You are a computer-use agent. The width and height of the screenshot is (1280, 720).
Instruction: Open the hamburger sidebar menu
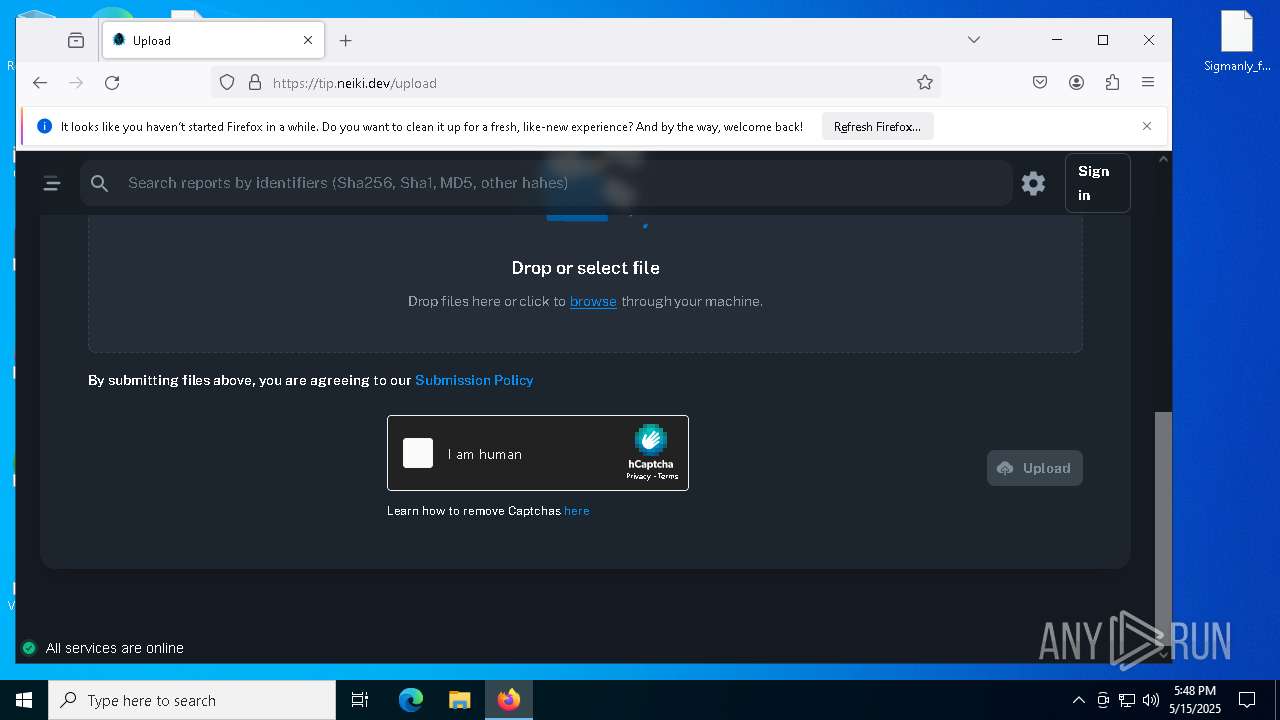[x=52, y=183]
